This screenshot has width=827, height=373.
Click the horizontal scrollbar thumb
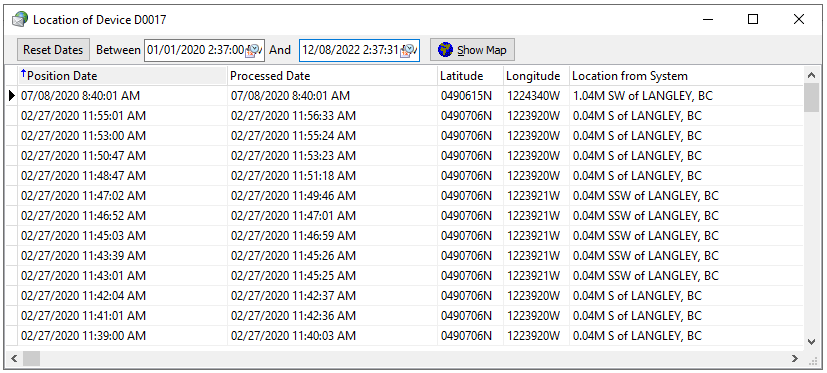click(32, 359)
